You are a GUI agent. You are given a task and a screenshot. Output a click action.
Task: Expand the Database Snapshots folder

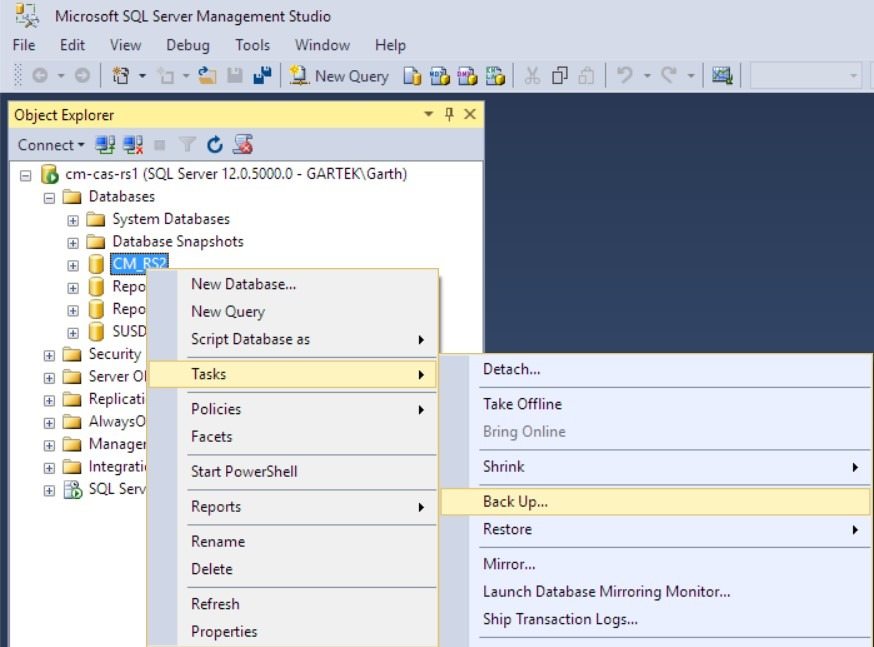[x=72, y=243]
